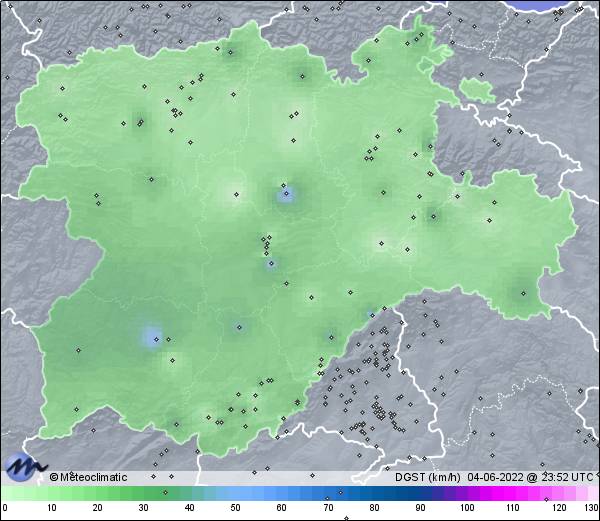
Task: Click the '100' scale label
Action: [x=467, y=508]
